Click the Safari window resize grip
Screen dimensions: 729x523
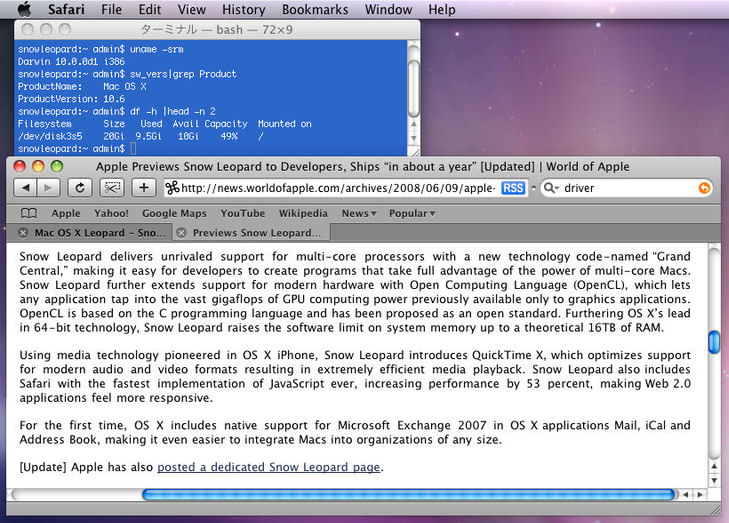pyautogui.click(x=715, y=510)
